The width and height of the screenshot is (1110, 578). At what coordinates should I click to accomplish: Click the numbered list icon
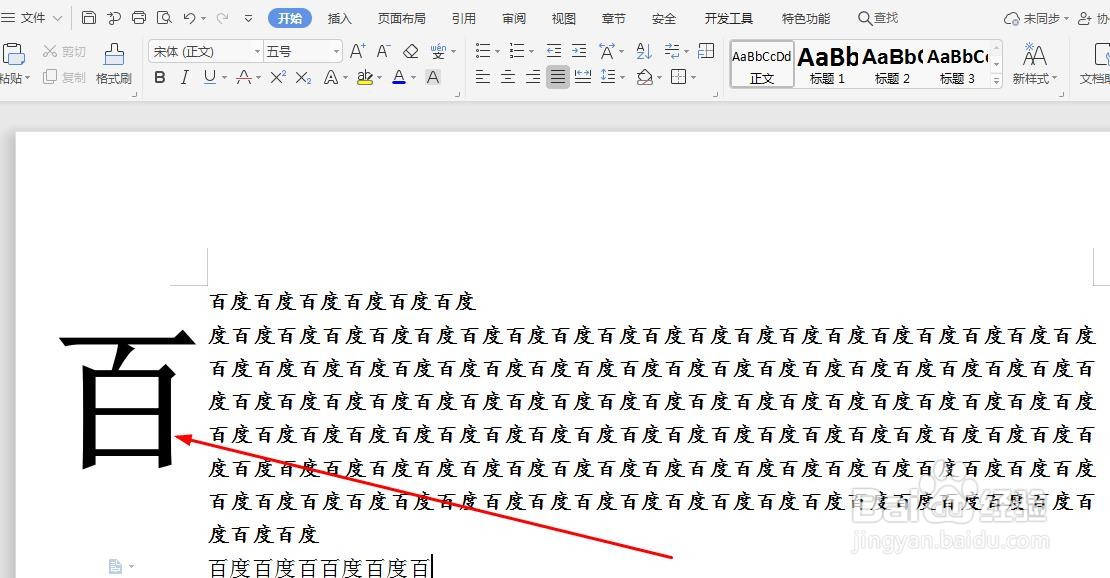[x=517, y=51]
